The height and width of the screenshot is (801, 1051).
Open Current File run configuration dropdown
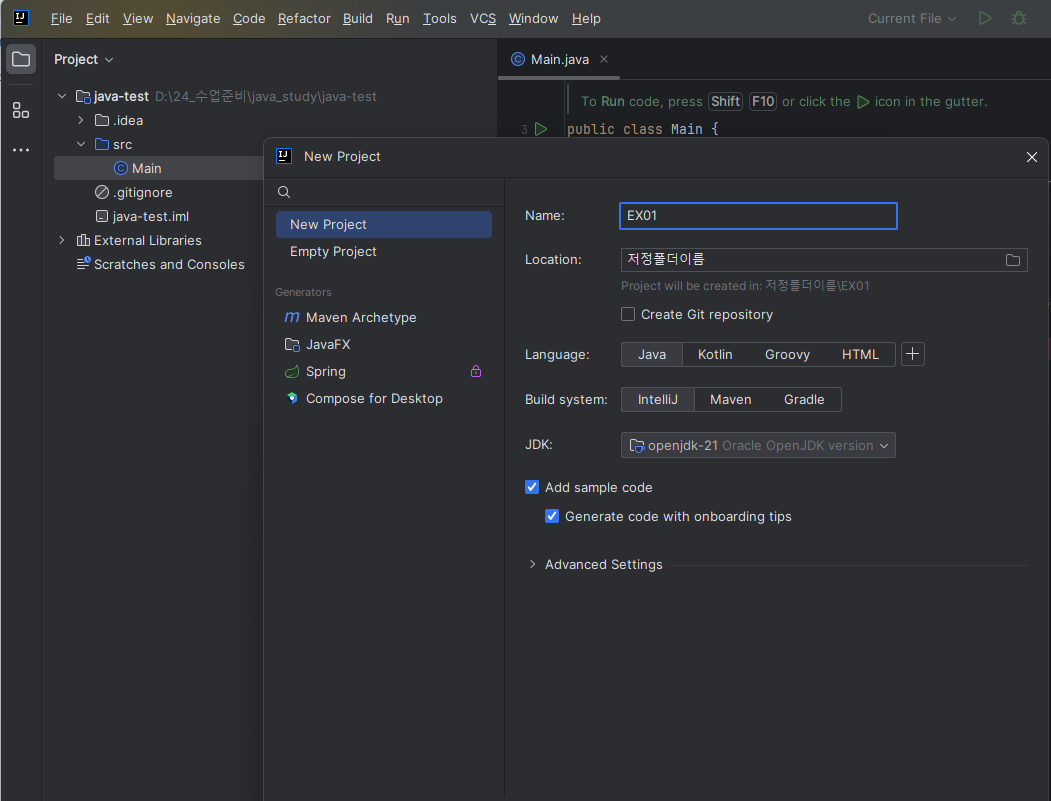[912, 19]
